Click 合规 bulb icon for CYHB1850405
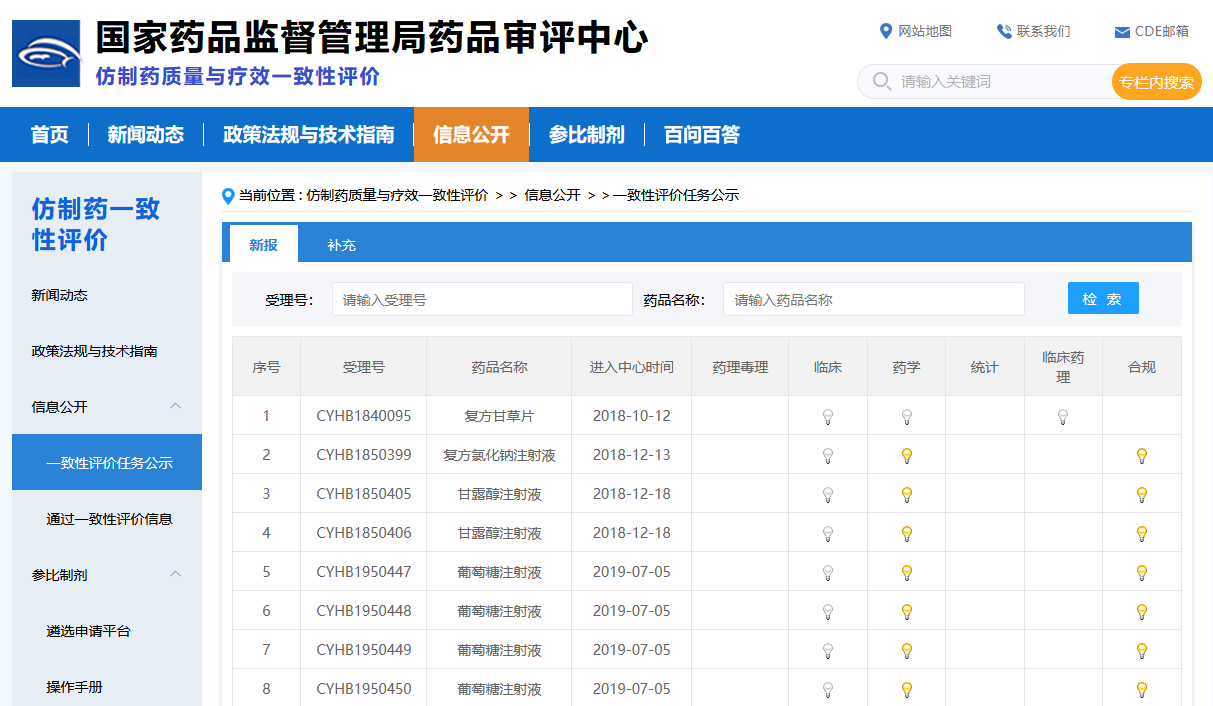Image resolution: width=1213 pixels, height=706 pixels. (1141, 495)
